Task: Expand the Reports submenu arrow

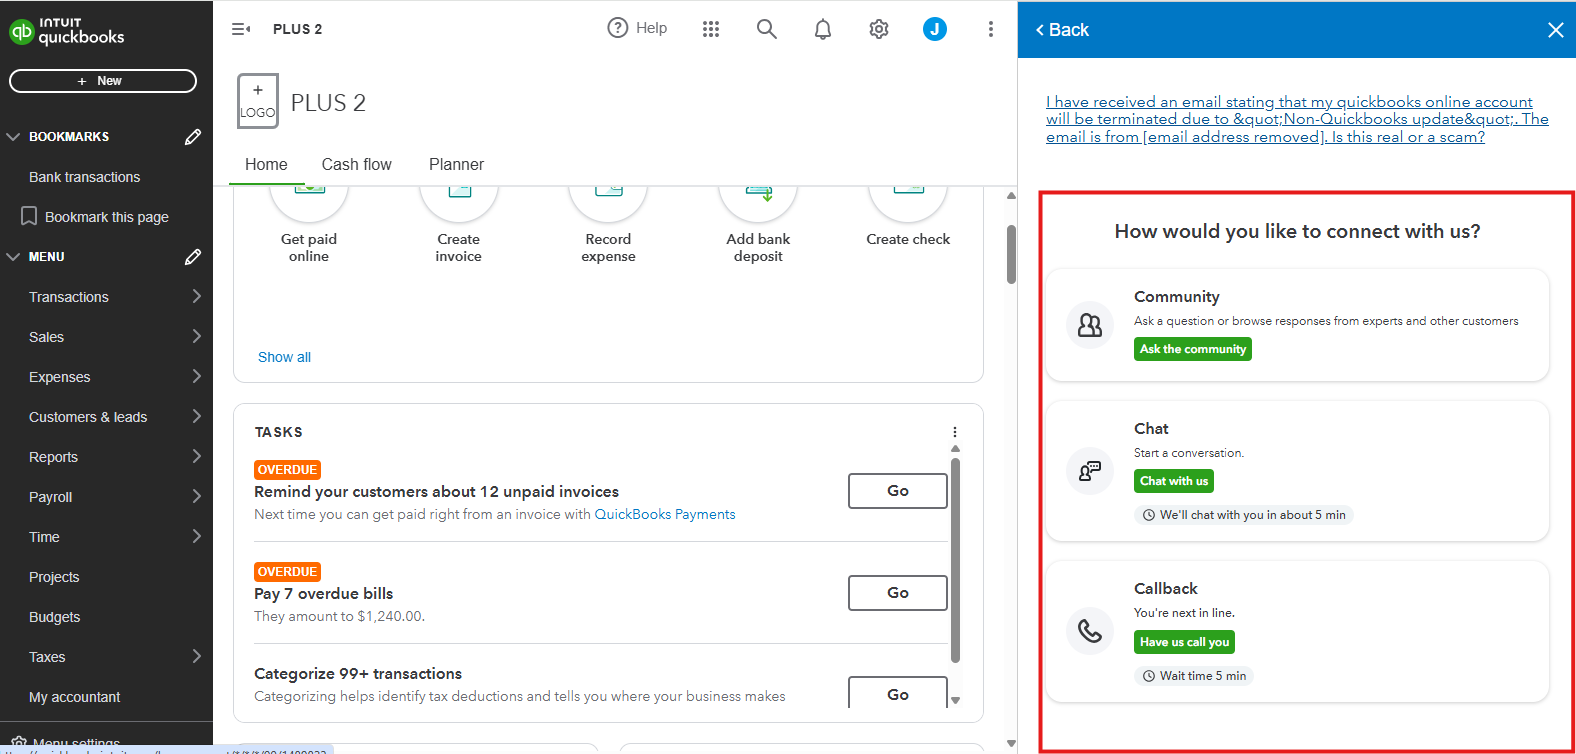Action: click(197, 456)
